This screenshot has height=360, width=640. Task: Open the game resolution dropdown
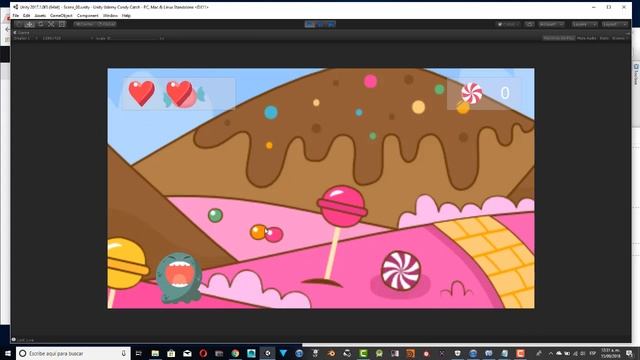point(67,38)
